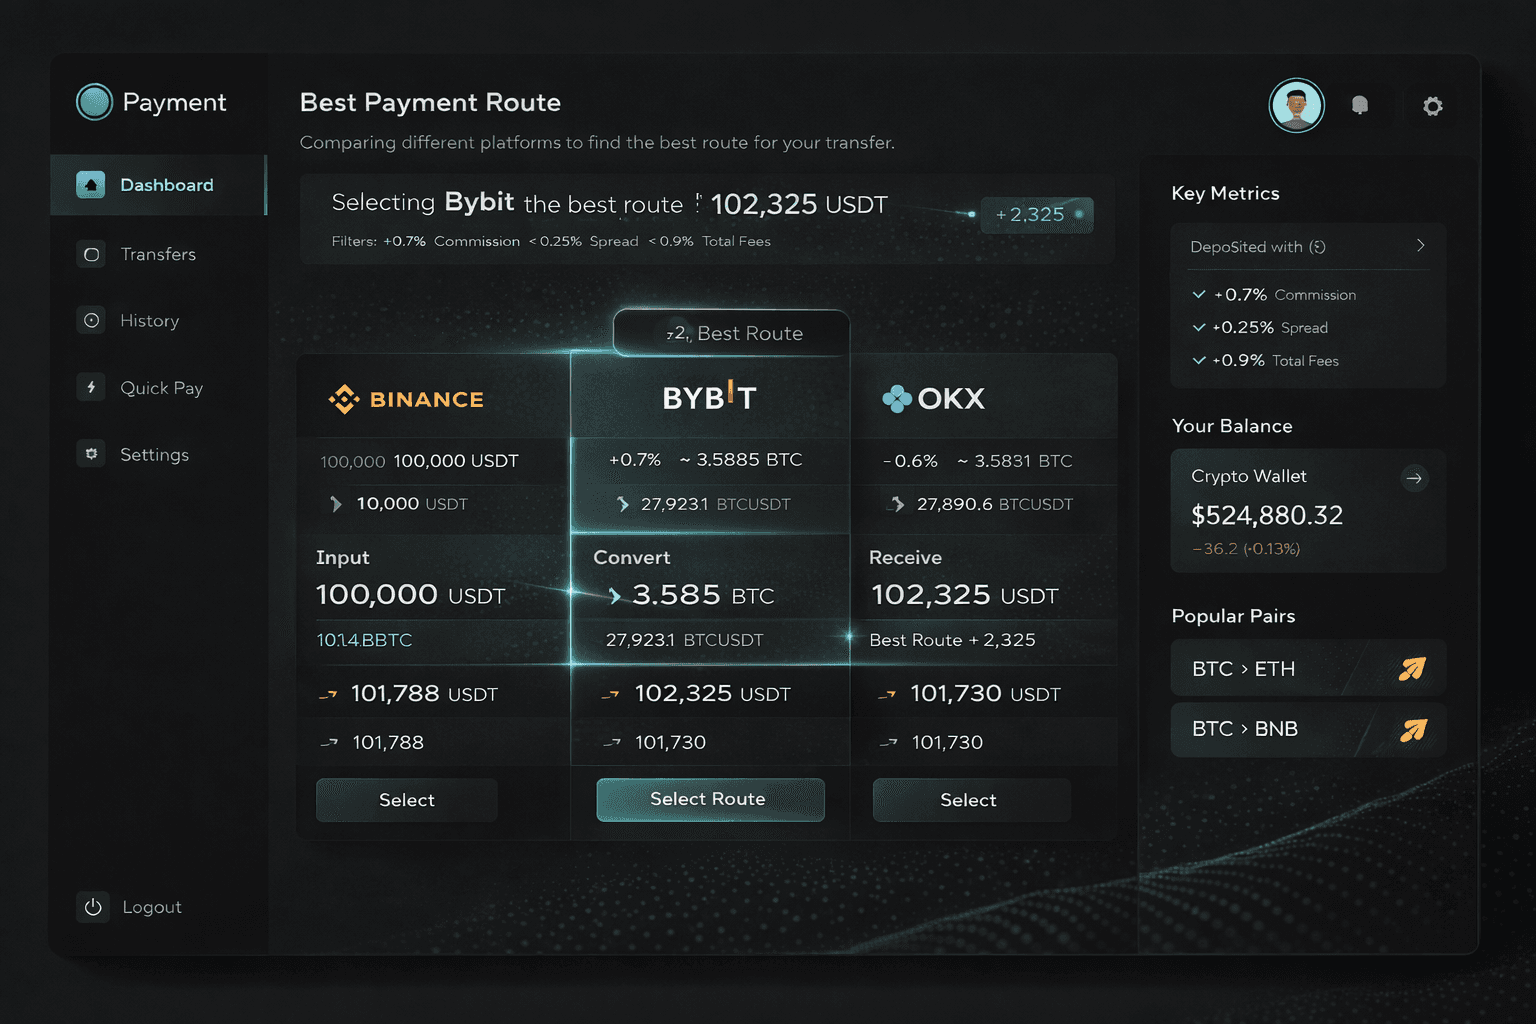Click the $524,880.32 balance value
This screenshot has height=1024, width=1536.
click(1267, 516)
